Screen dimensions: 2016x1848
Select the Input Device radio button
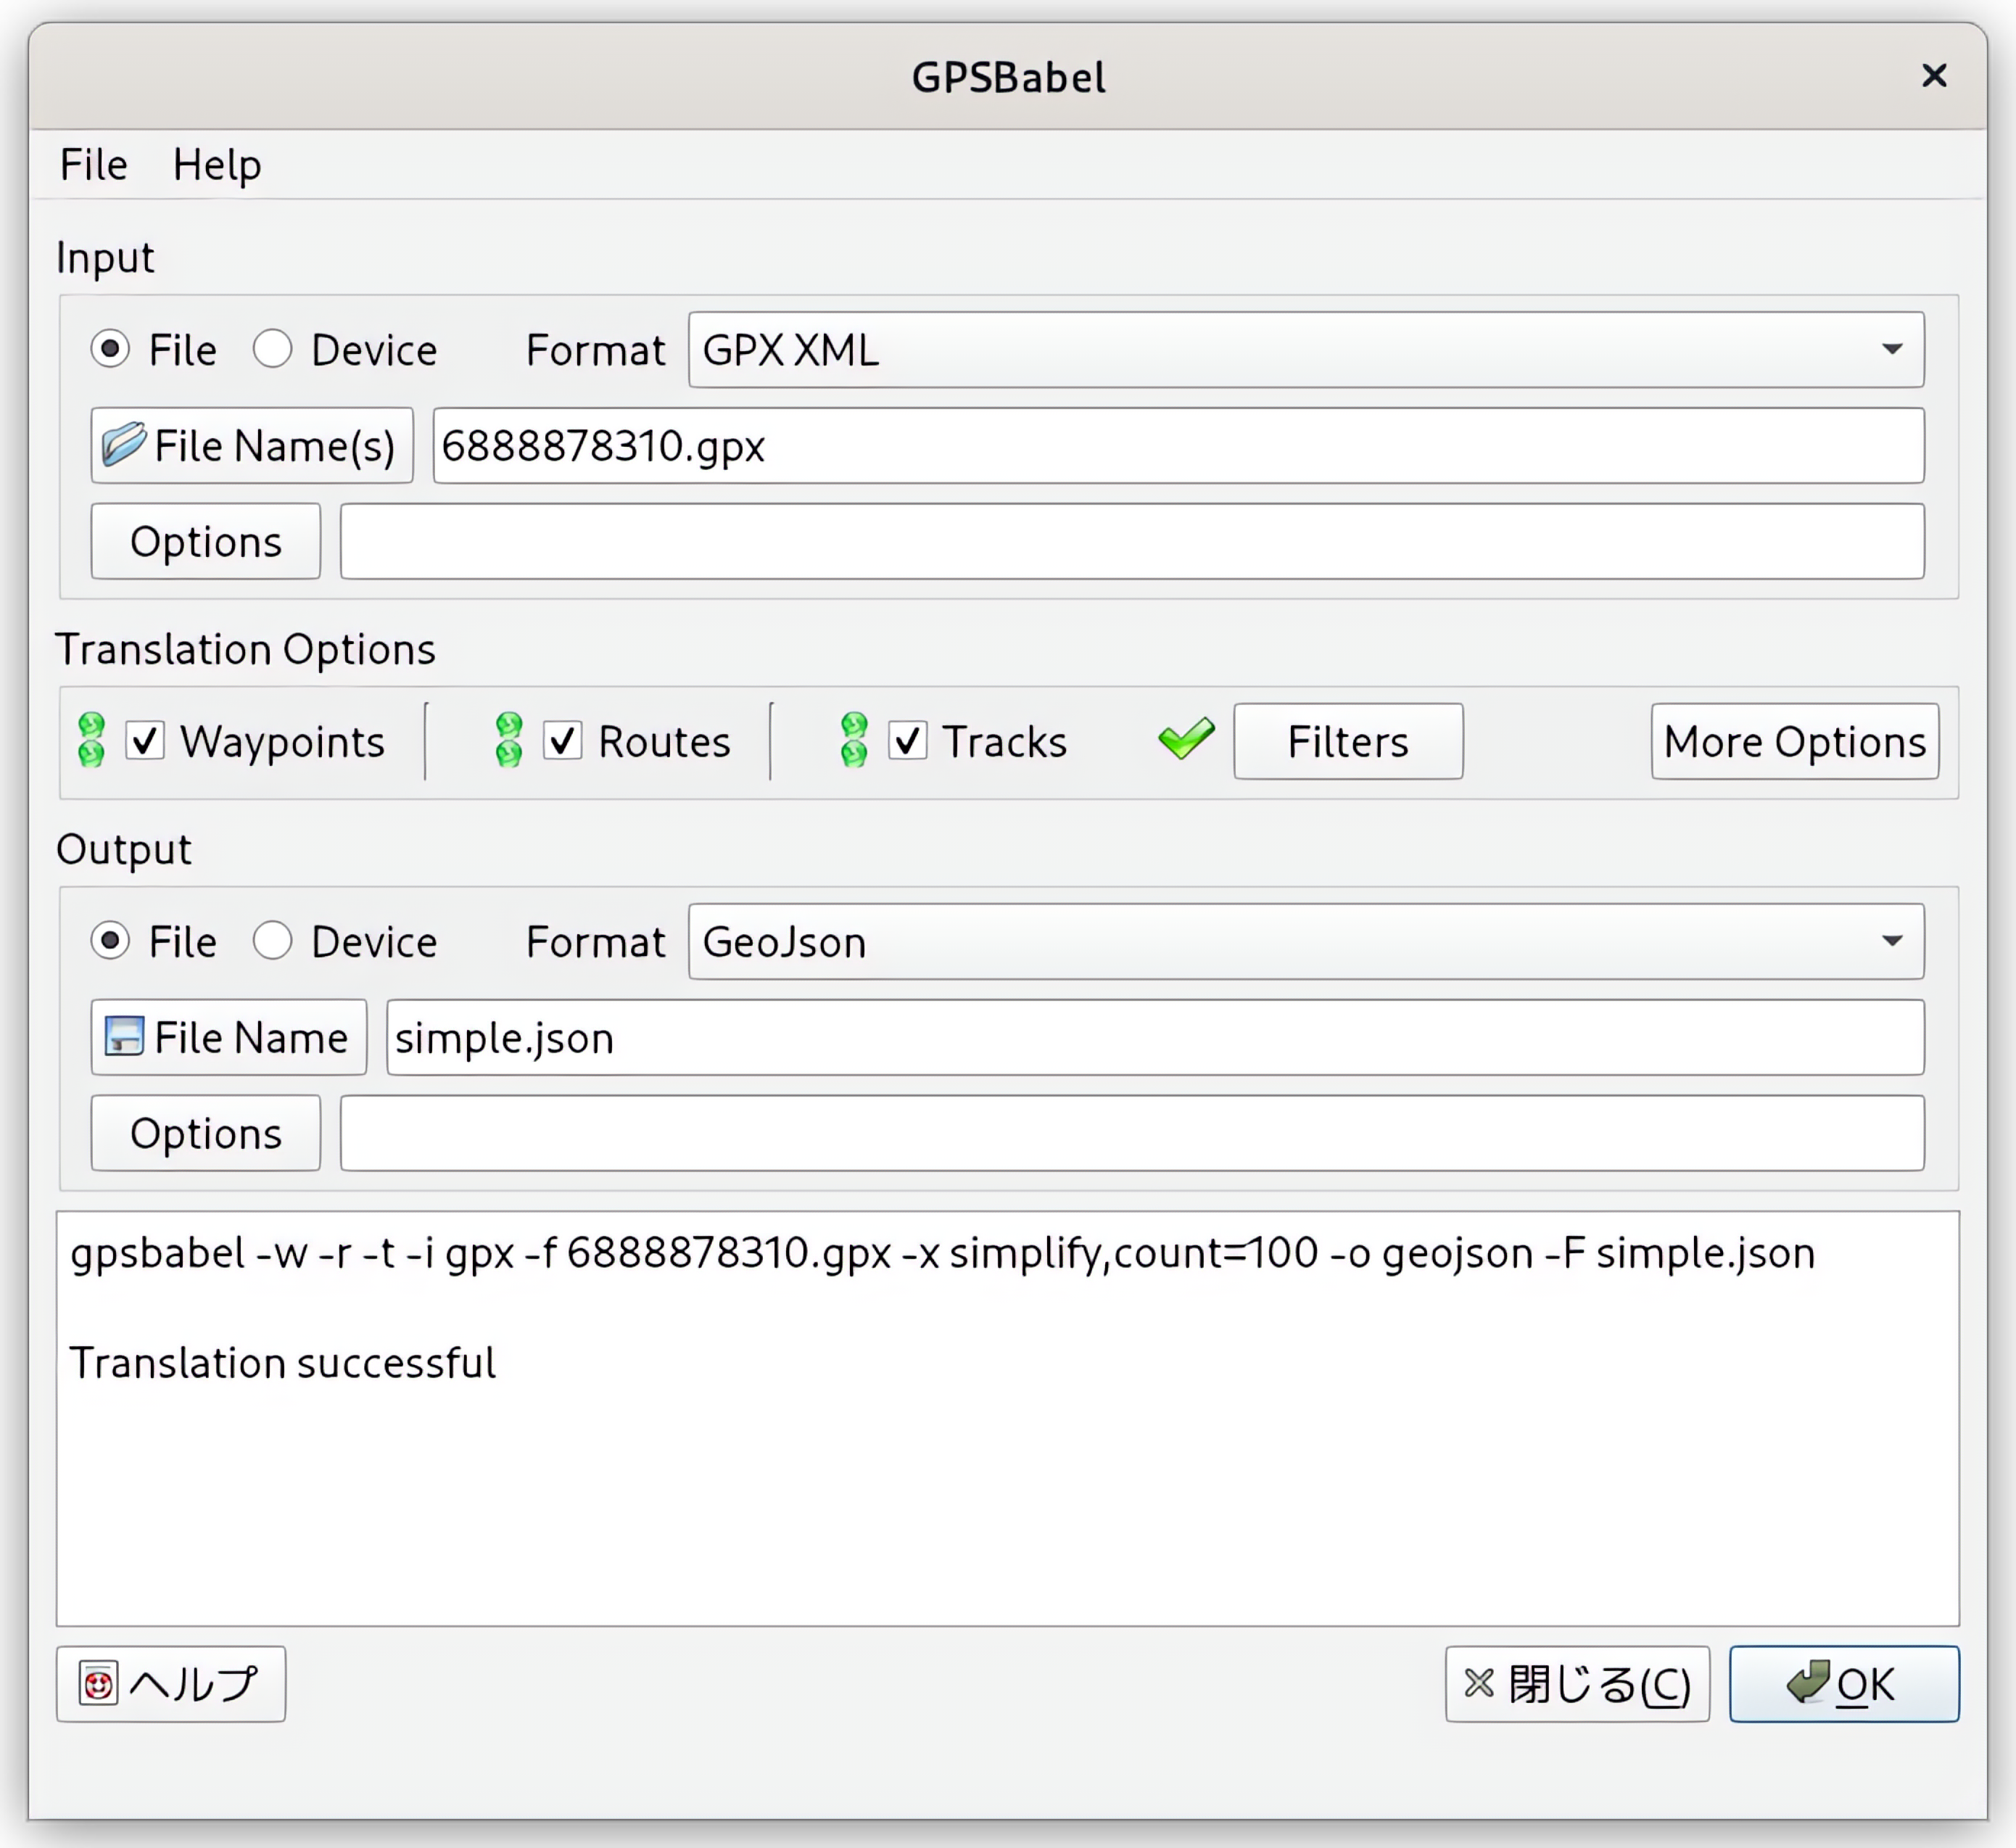(272, 349)
